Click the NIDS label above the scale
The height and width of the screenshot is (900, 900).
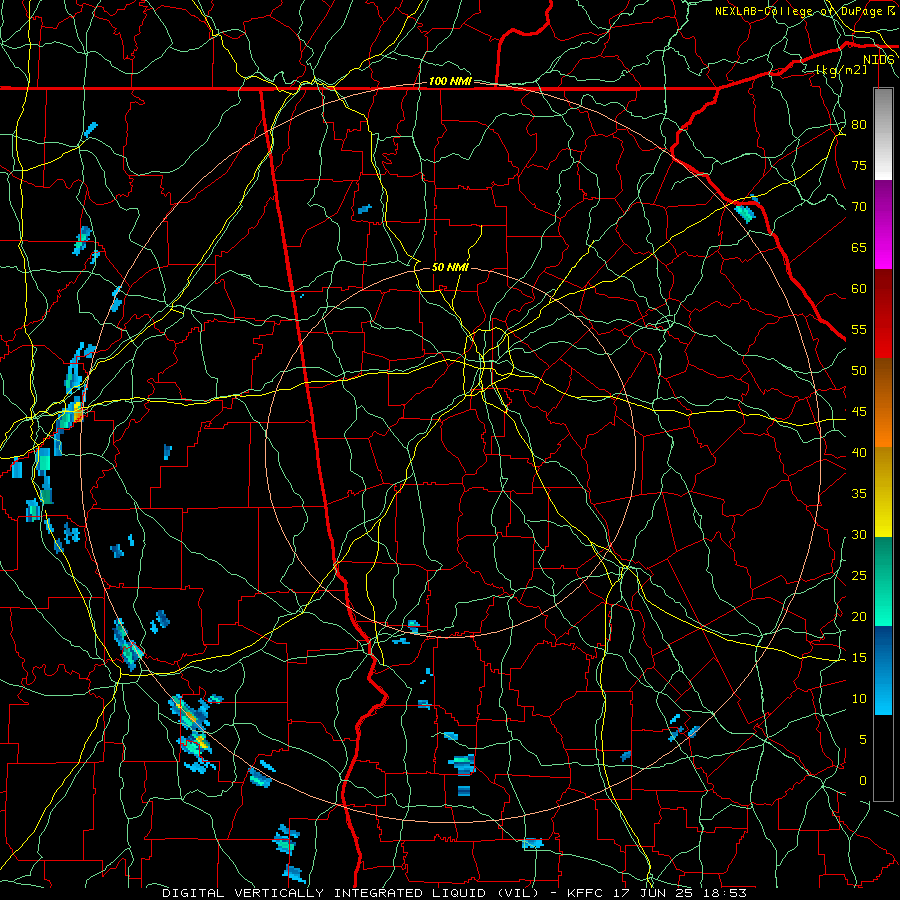(878, 60)
